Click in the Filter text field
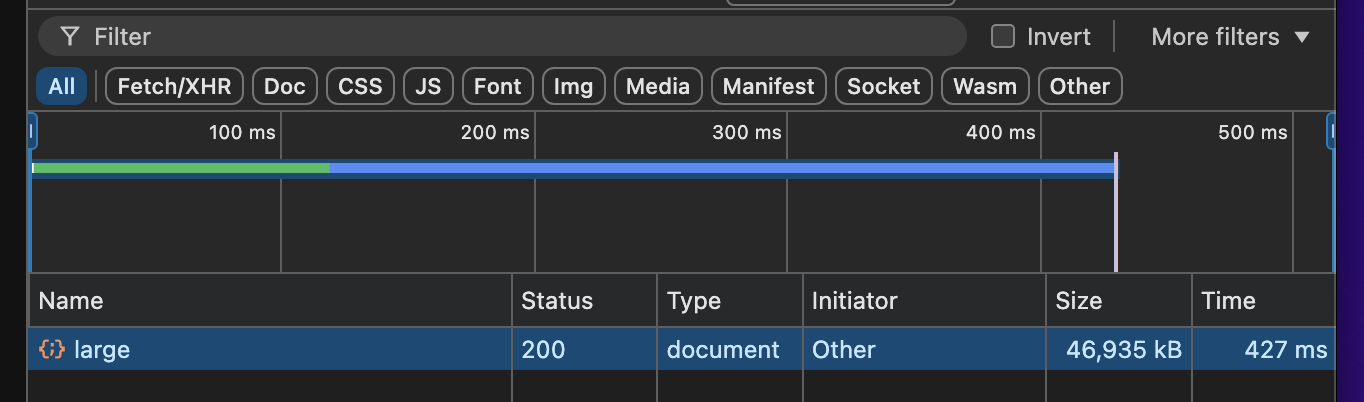The width and height of the screenshot is (1364, 402). click(500, 37)
